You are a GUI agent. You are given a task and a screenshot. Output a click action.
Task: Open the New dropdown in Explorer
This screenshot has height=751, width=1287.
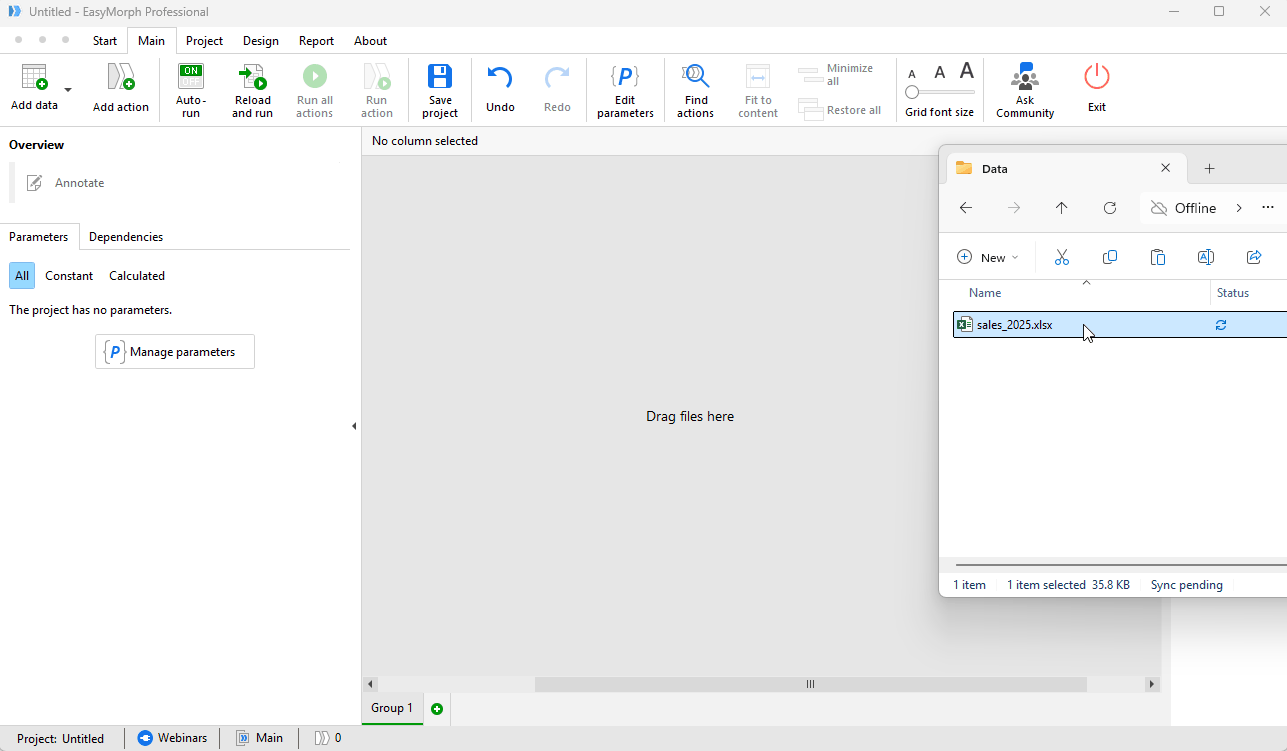[988, 257]
